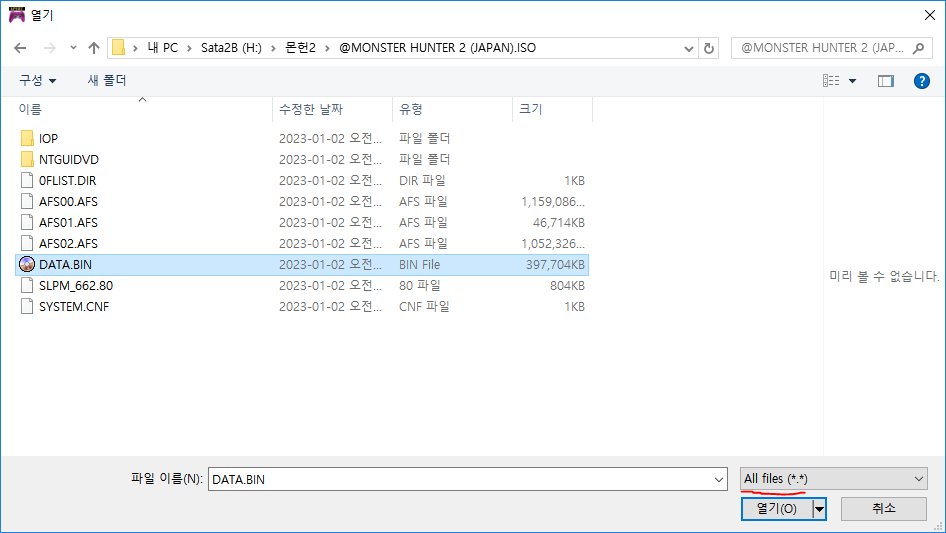Viewport: 946px width, 533px height.
Task: Click @MONSTER HUNTER 2 (JAPAN).ISO breadcrumb
Action: click(437, 48)
